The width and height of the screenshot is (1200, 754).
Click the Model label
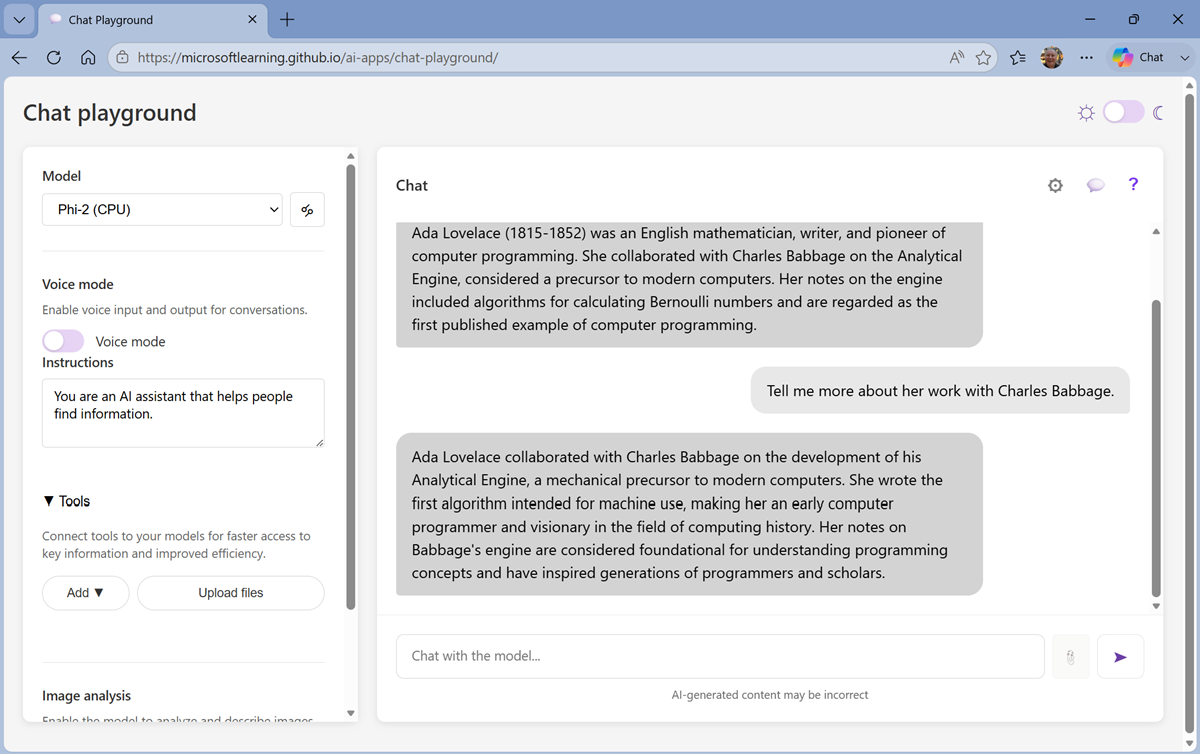click(62, 176)
